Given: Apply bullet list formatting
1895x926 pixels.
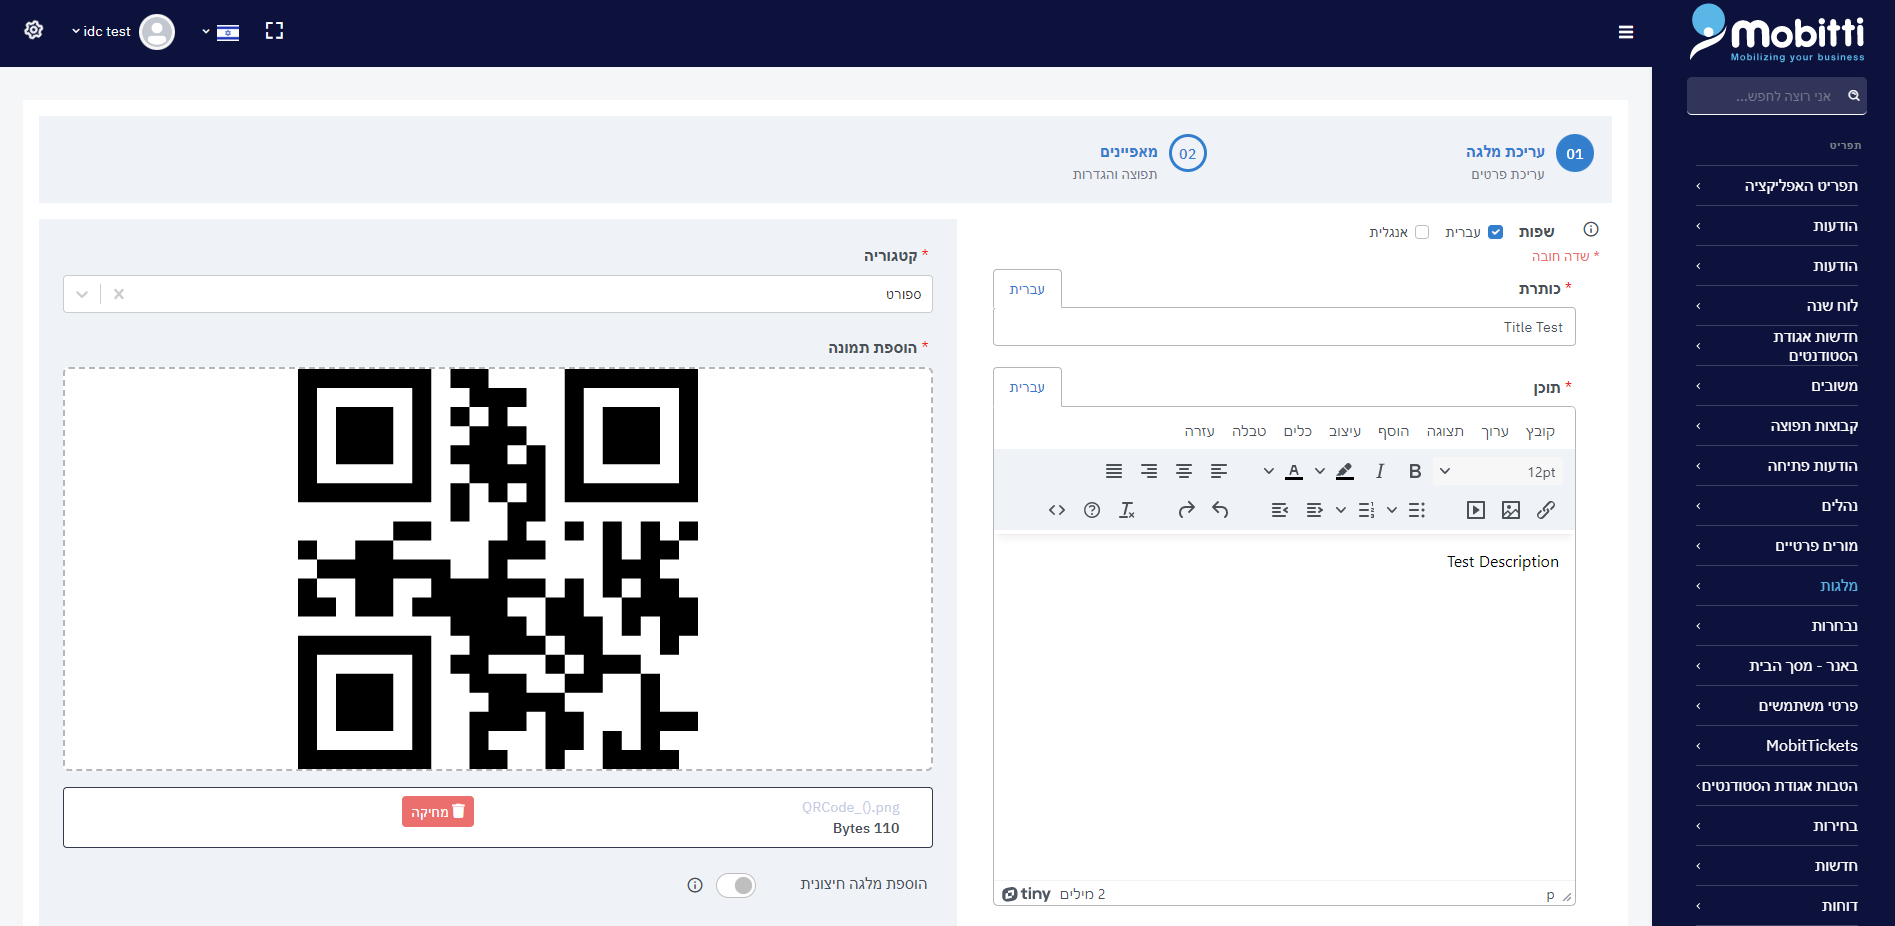Looking at the screenshot, I should point(1417,510).
